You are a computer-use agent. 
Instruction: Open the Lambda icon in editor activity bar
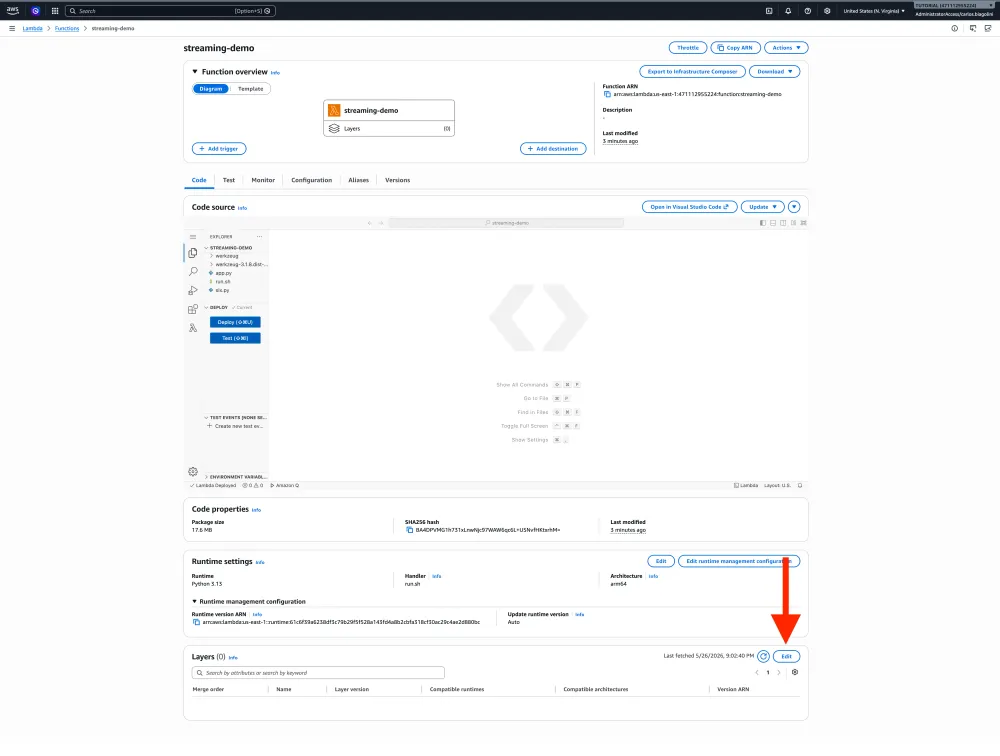click(x=193, y=328)
